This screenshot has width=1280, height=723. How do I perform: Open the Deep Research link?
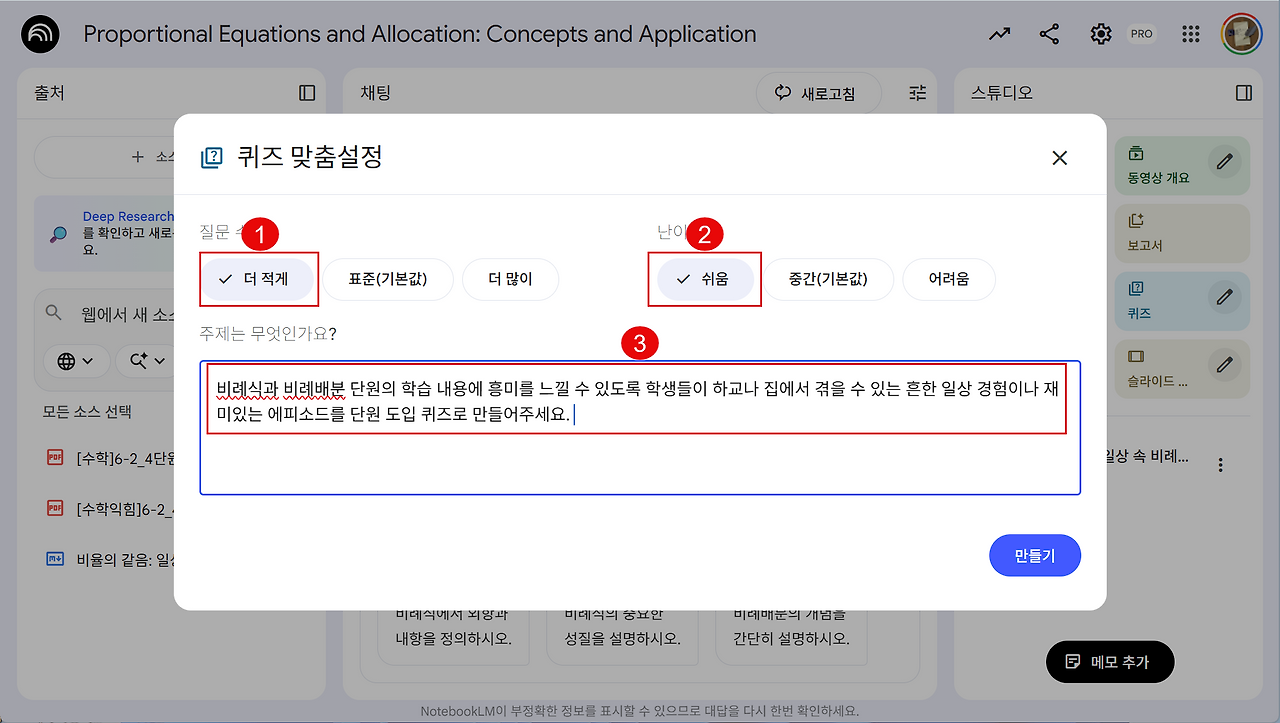pos(128,216)
